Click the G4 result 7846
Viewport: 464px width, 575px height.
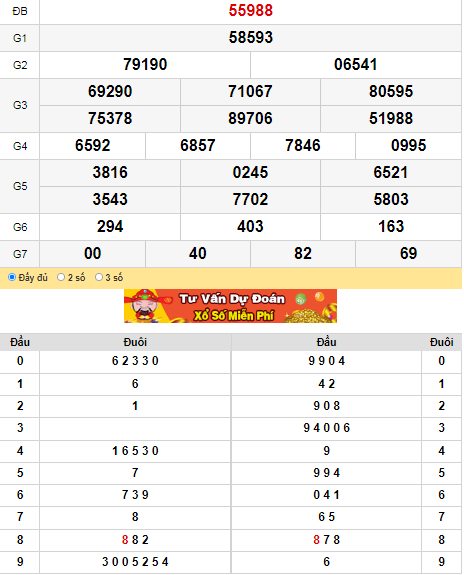point(303,146)
